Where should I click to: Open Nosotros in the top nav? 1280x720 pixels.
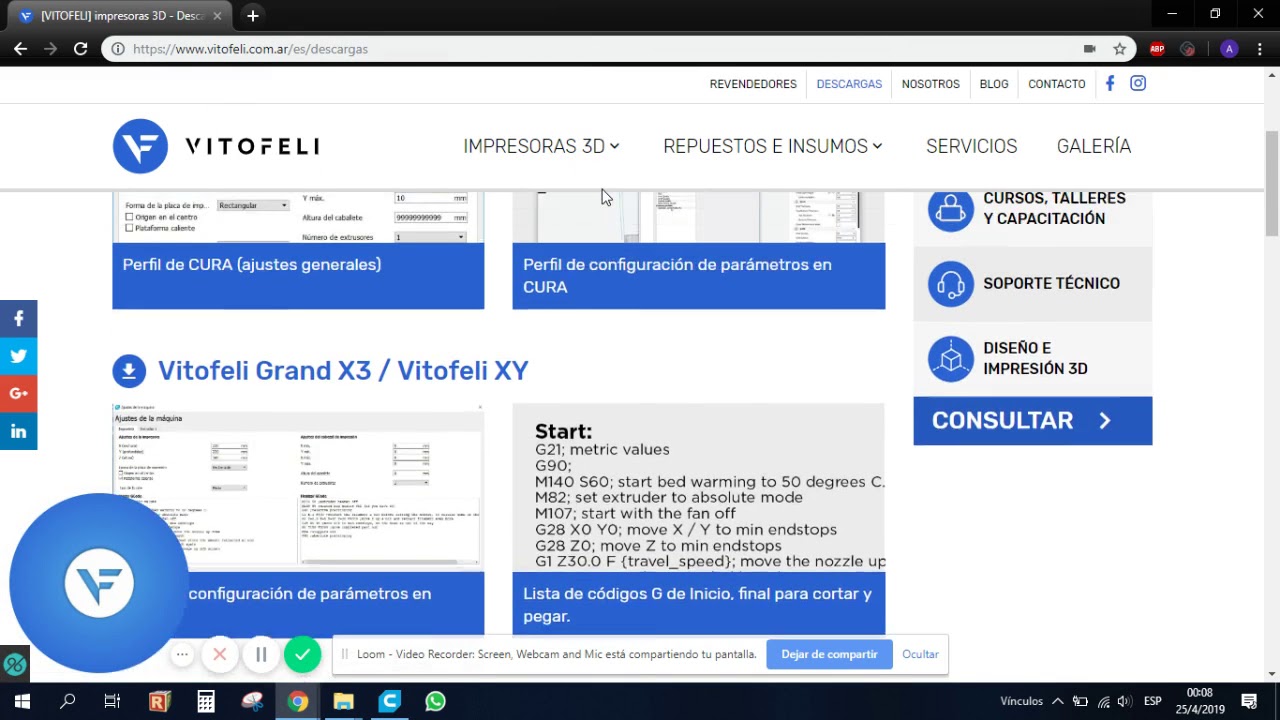[x=930, y=84]
